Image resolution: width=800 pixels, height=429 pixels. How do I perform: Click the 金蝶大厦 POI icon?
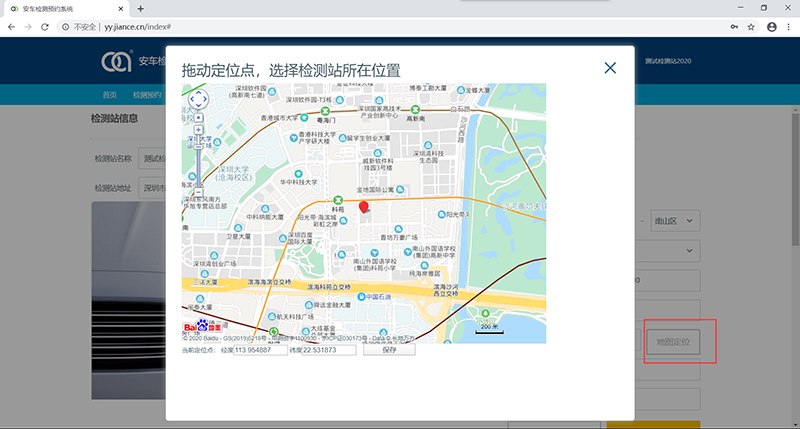point(461,90)
